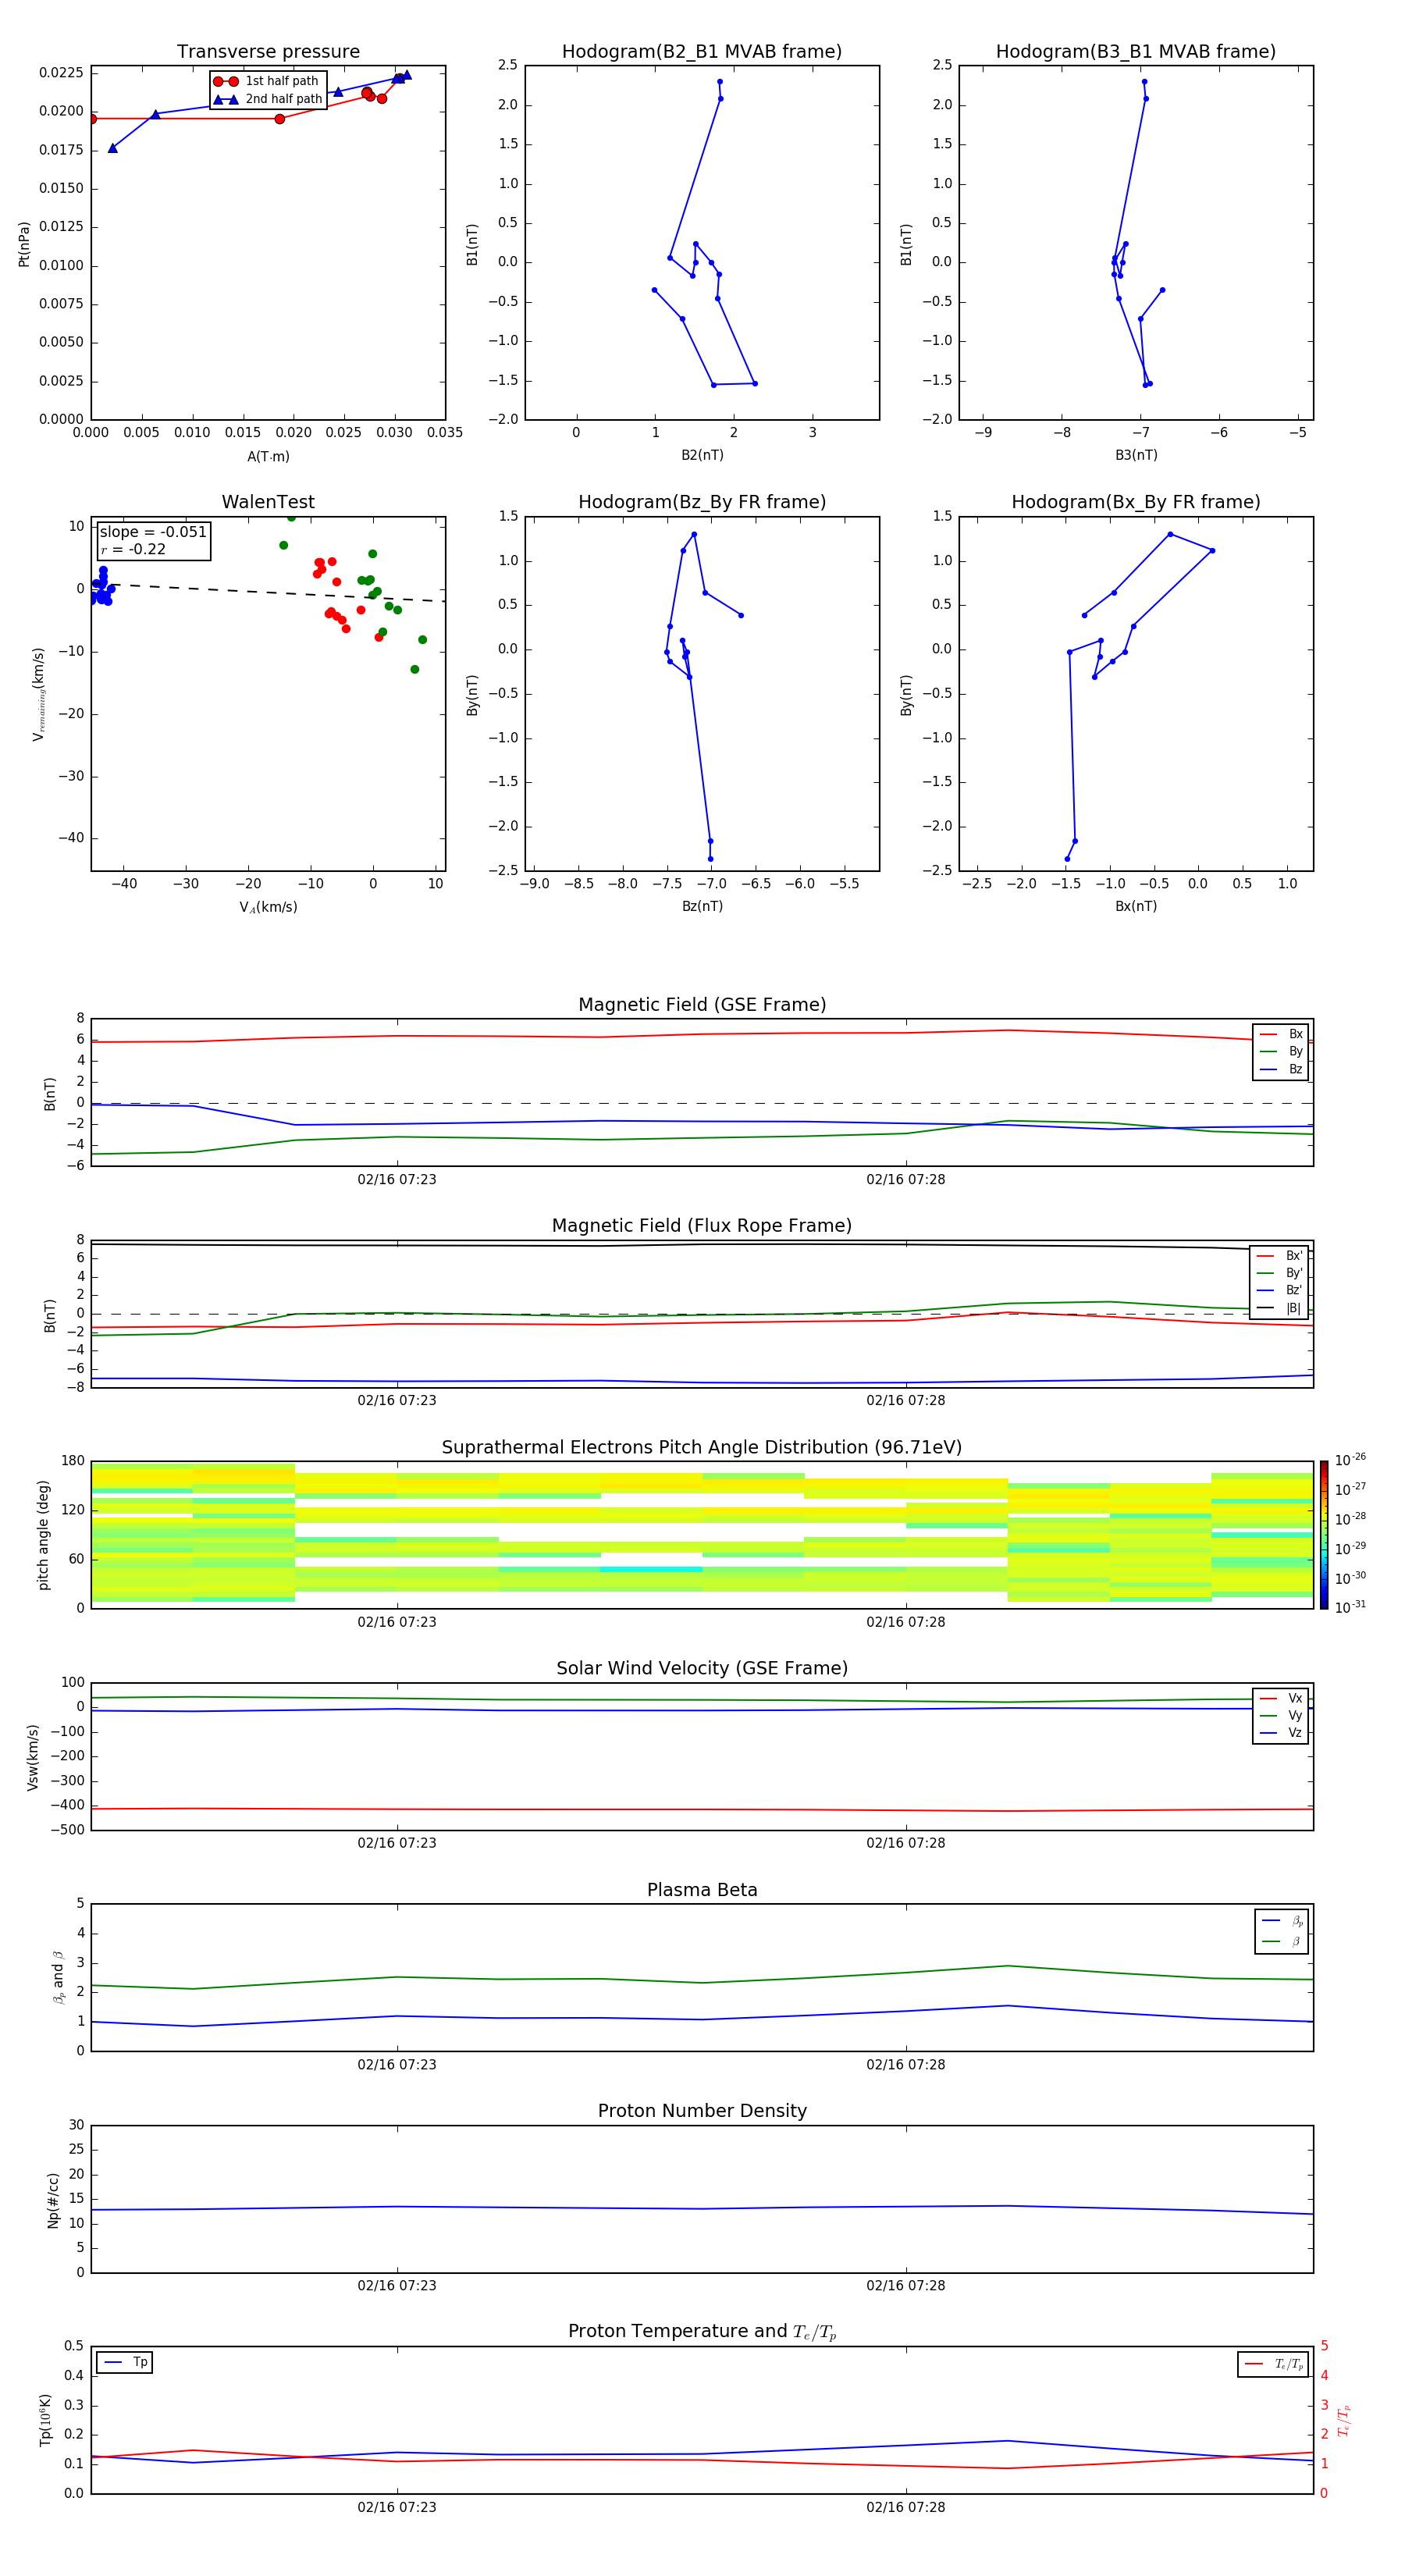
Task: Select the 'Te/Tp' legend entry
Action: (x=1273, y=2364)
